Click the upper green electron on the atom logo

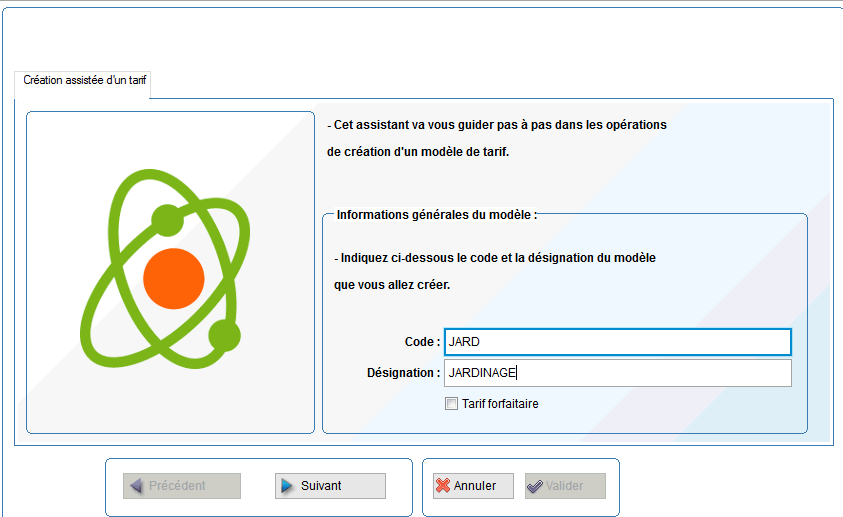(167, 220)
